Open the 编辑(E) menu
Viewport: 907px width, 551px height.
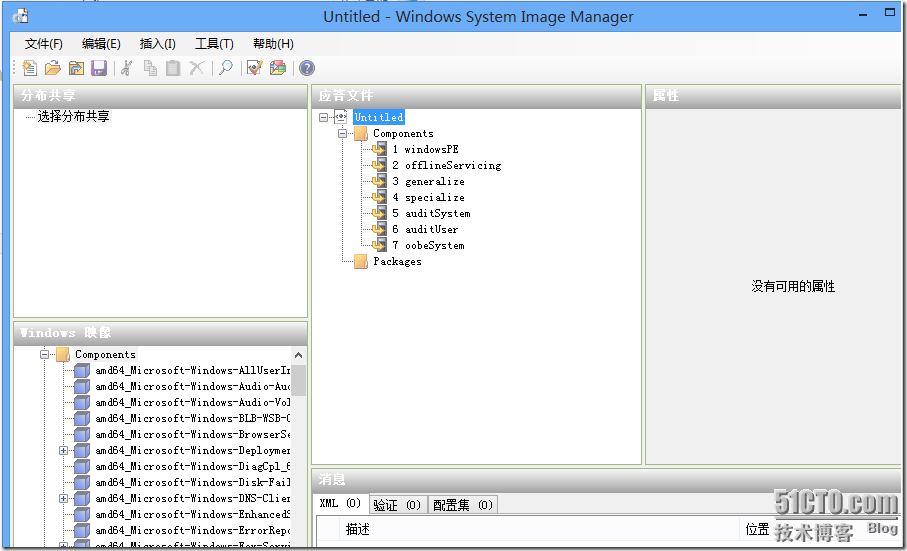point(101,44)
